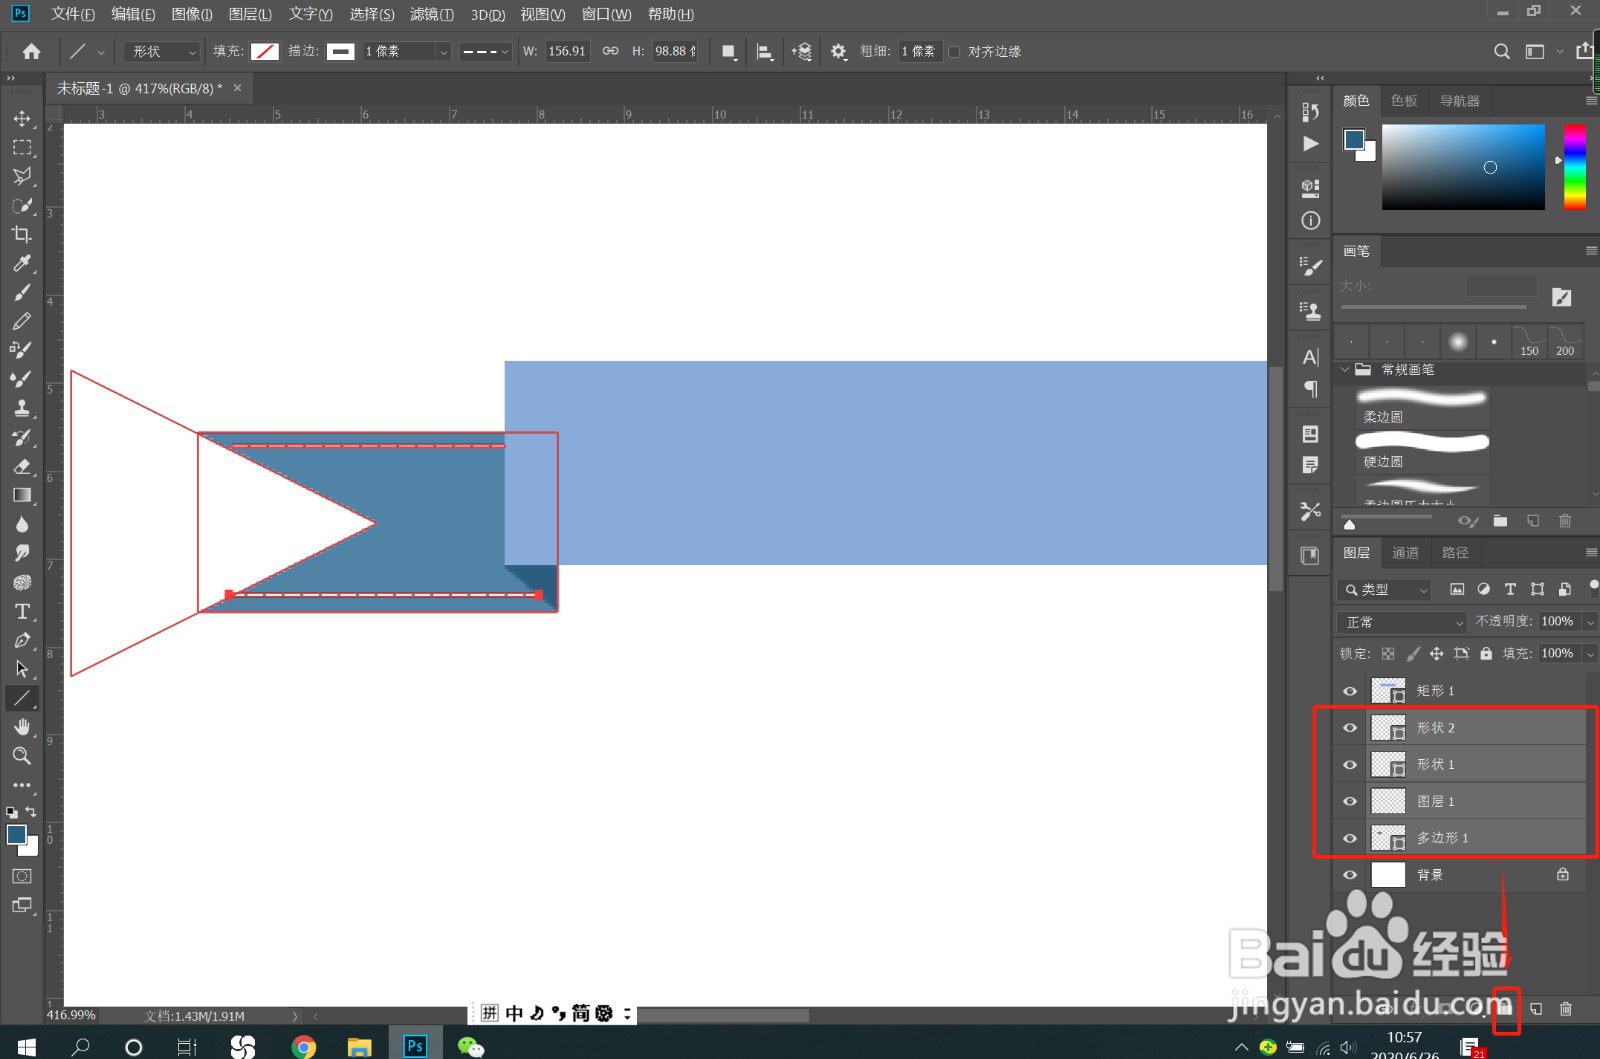Toggle link width and height icon
Image resolution: width=1600 pixels, height=1059 pixels.
coord(610,51)
